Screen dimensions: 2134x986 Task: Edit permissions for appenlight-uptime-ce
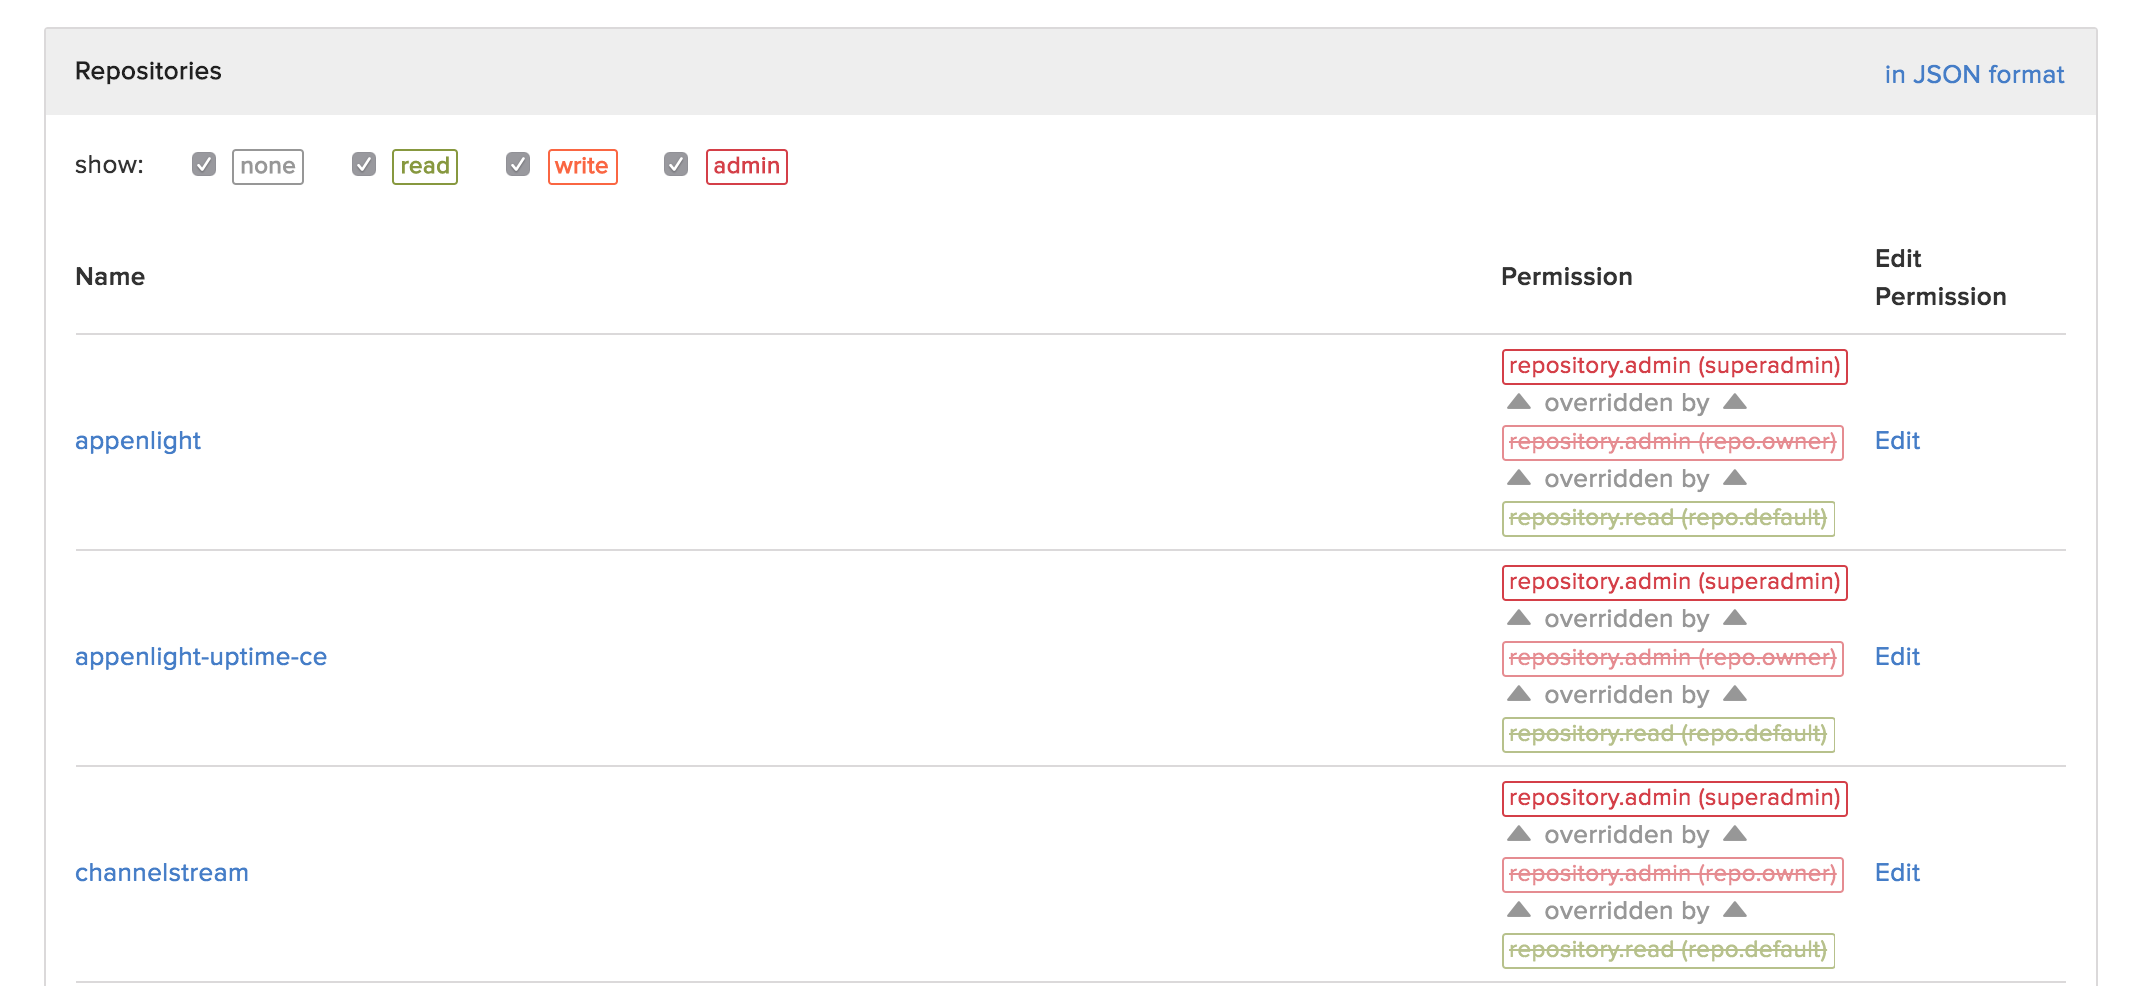[1897, 657]
